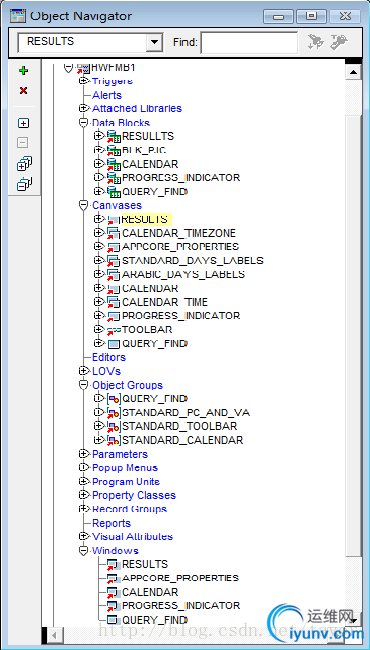This screenshot has height=650, width=370.
Task: Expand the LOVs node
Action: [x=84, y=371]
